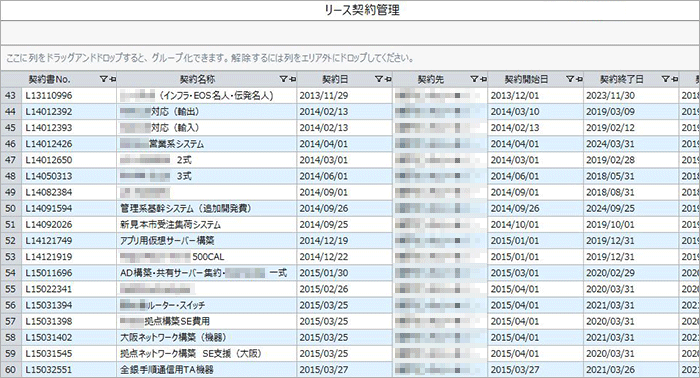
Task: Select contract number L15031402
Action: pos(69,337)
